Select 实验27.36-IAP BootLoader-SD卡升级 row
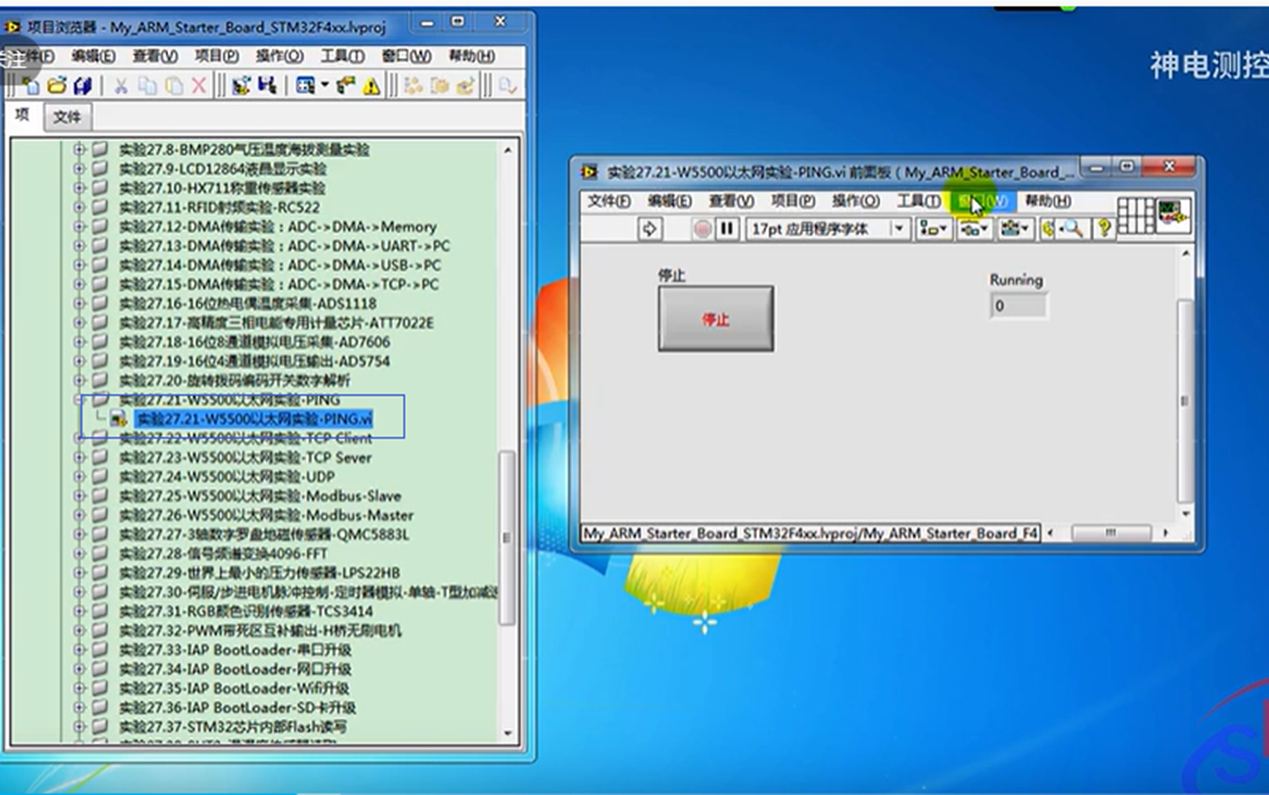This screenshot has width=1269, height=795. [235, 707]
